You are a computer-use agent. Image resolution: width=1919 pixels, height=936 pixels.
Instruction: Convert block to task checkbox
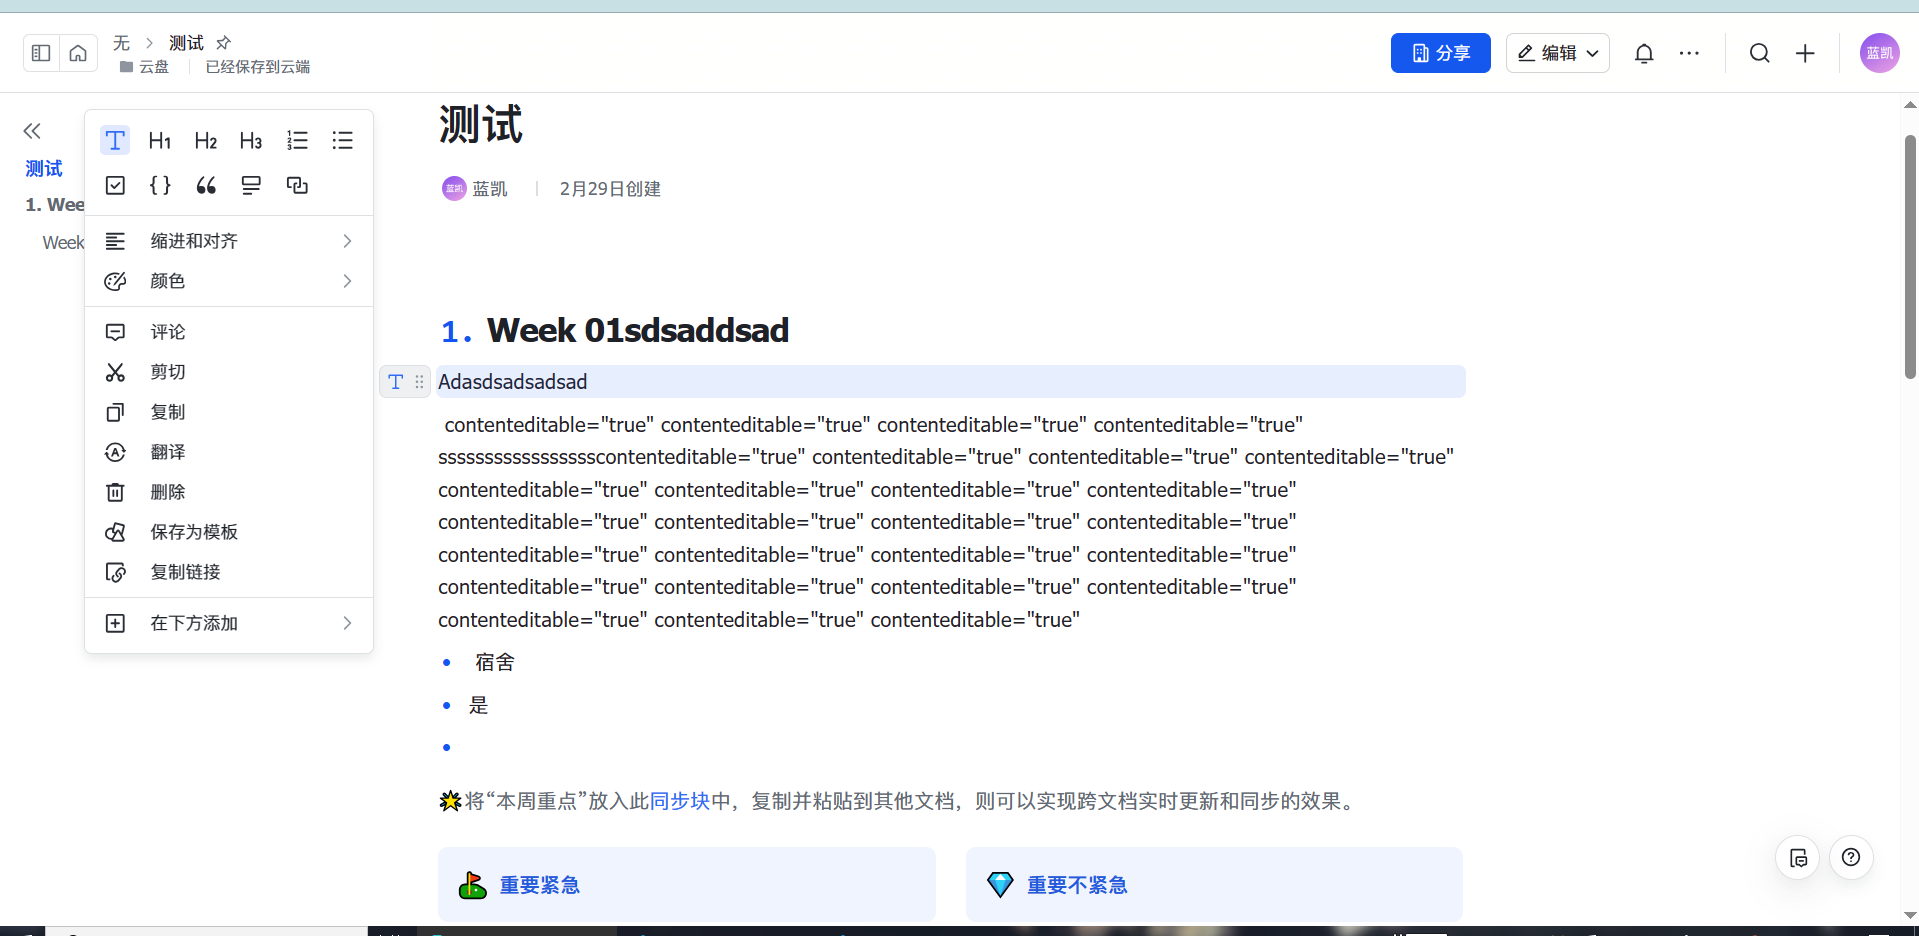[x=115, y=186]
